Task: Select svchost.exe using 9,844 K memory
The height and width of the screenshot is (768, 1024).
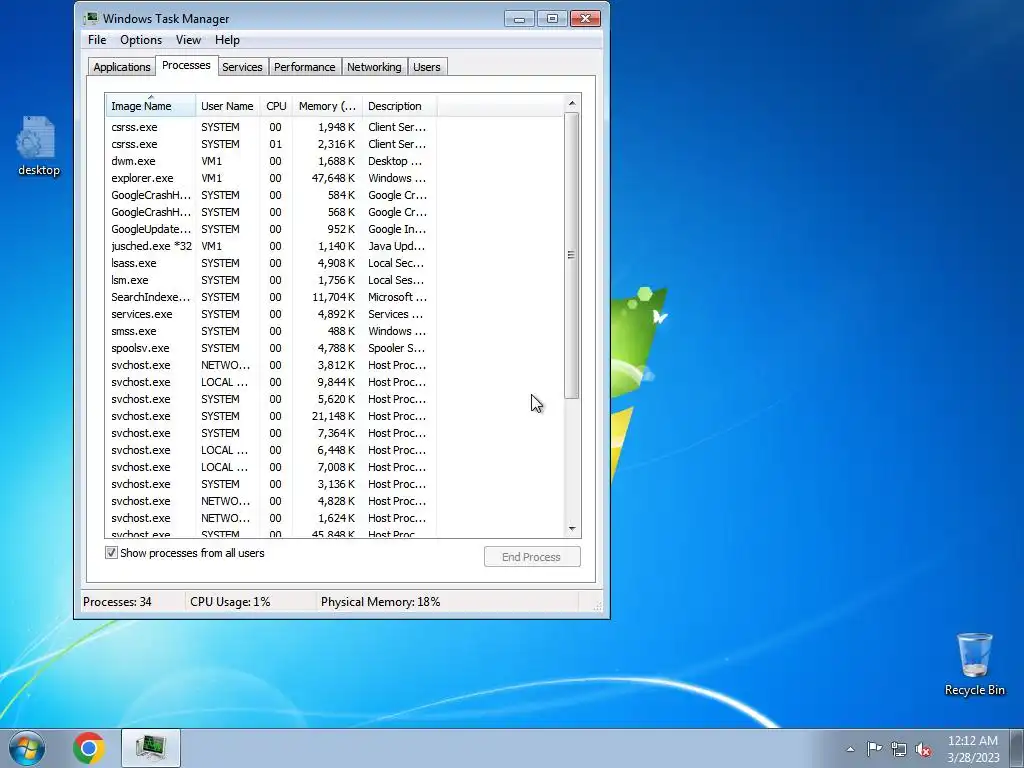Action: 271,381
